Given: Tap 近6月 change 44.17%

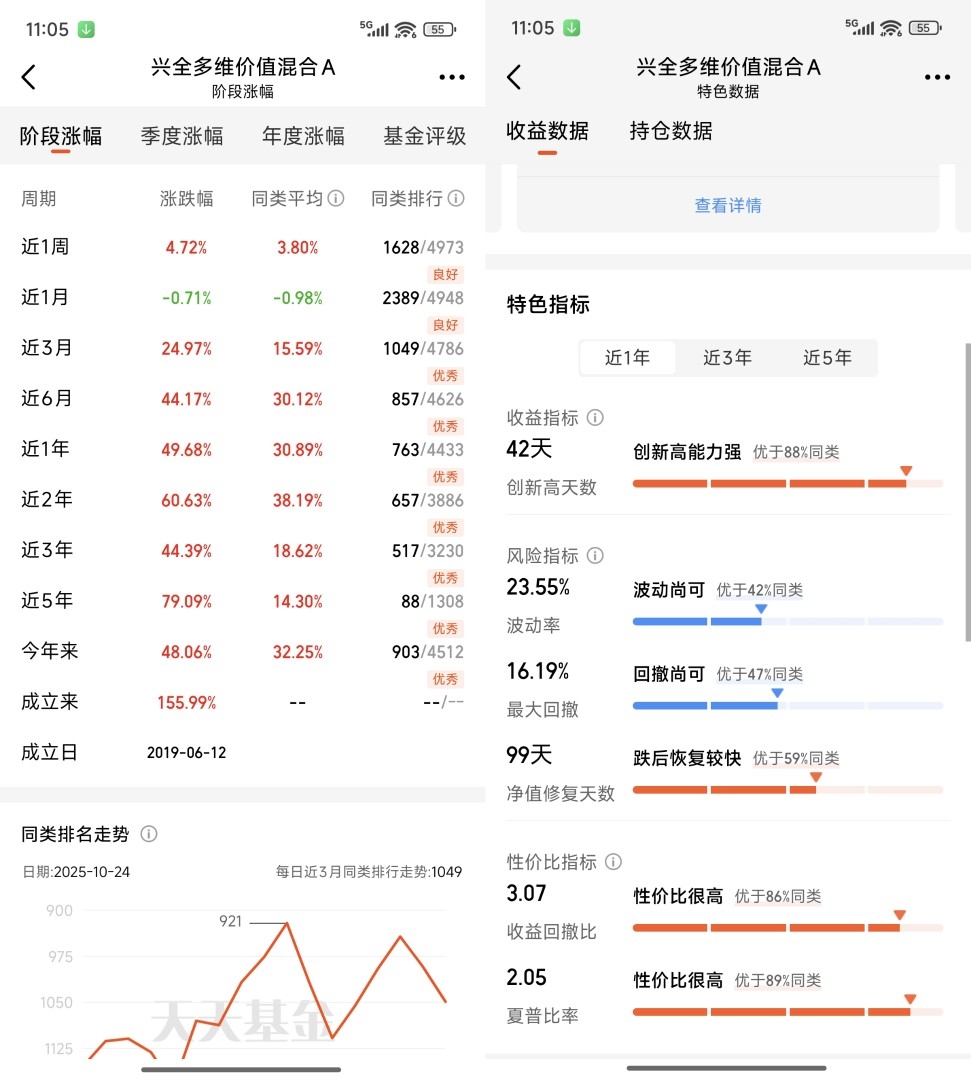Looking at the screenshot, I should [x=186, y=399].
